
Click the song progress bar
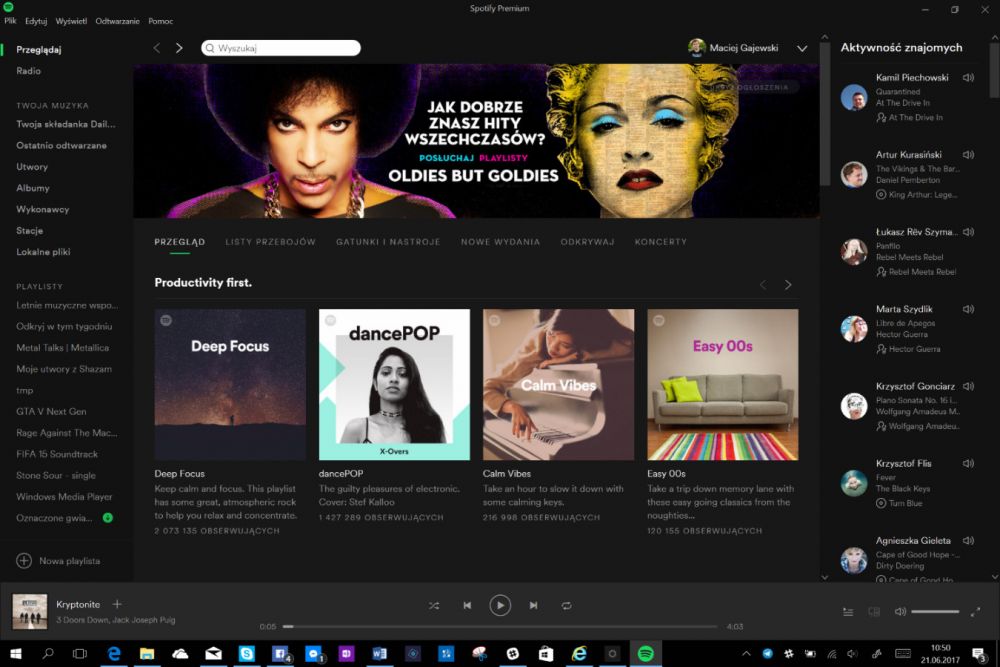(x=500, y=626)
